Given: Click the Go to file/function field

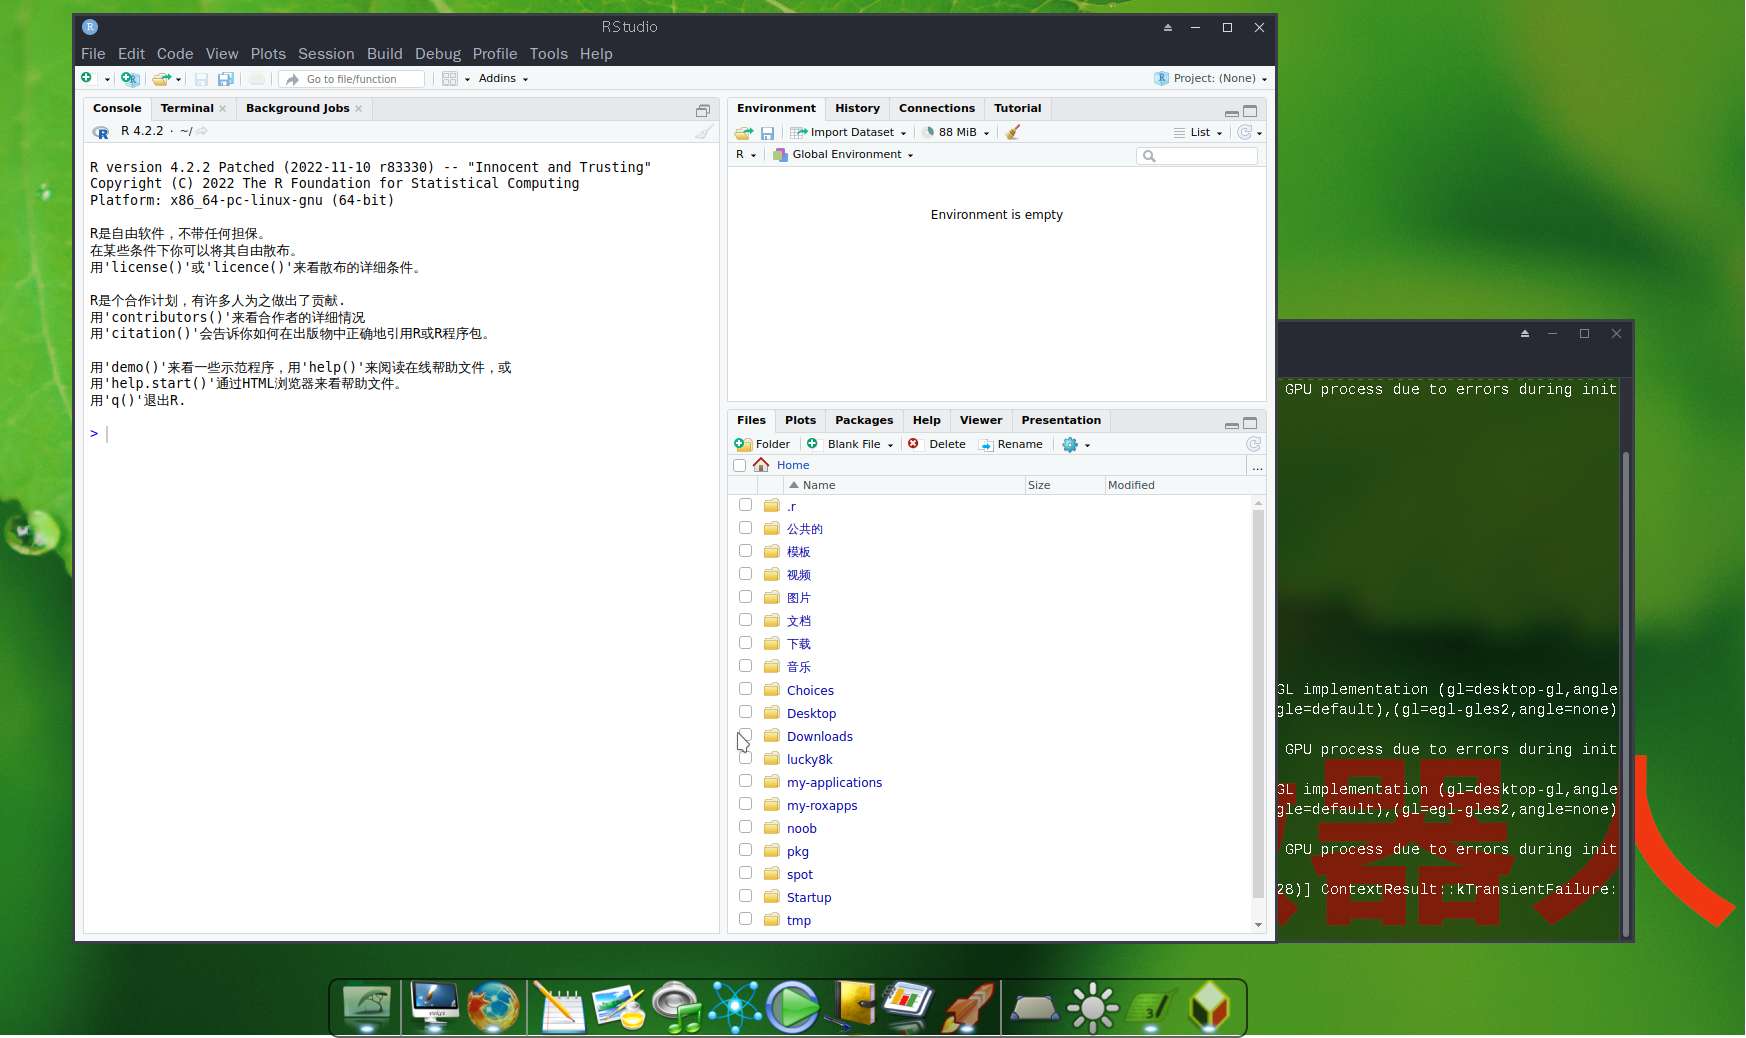Looking at the screenshot, I should tap(352, 79).
